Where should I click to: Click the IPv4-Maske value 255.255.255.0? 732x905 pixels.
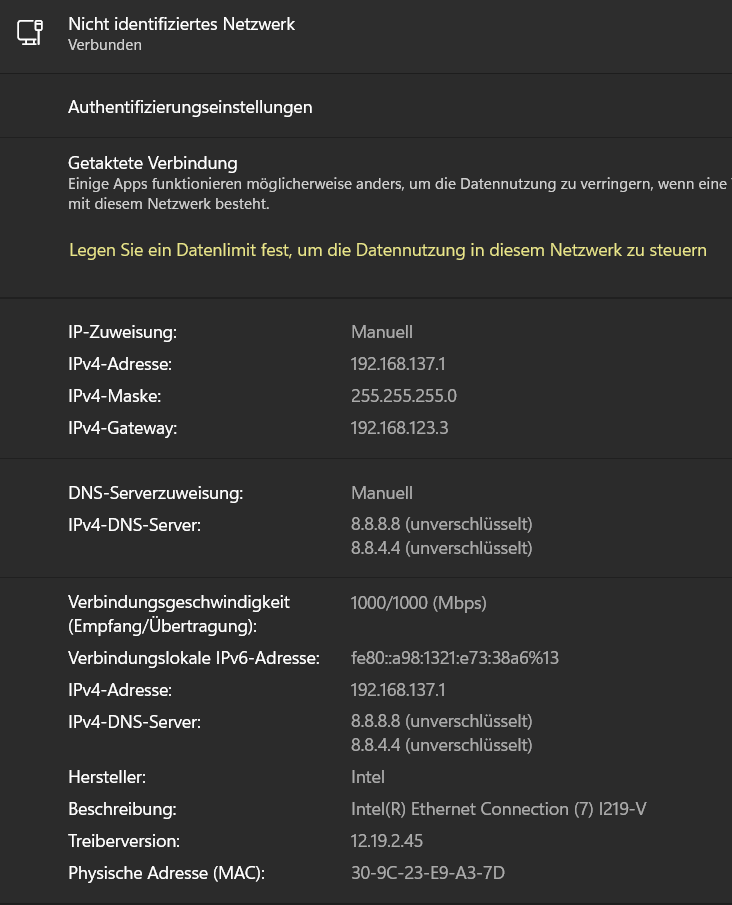coord(403,396)
